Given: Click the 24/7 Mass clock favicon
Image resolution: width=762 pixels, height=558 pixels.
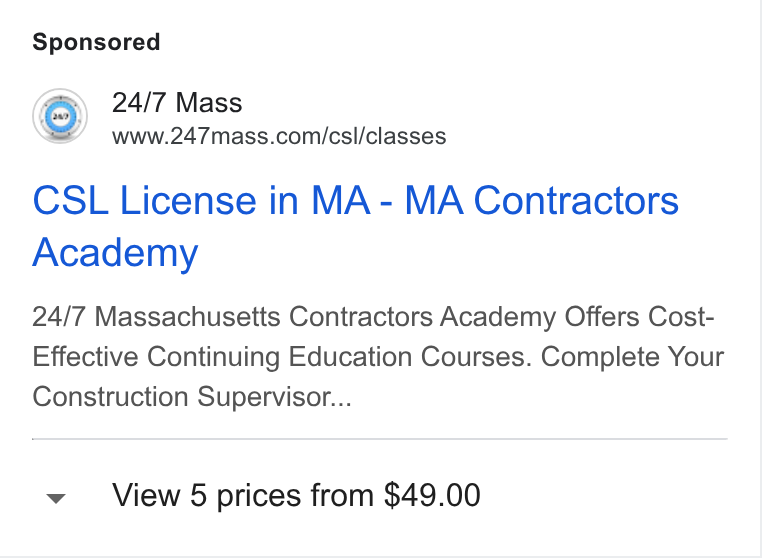Looking at the screenshot, I should tap(60, 116).
